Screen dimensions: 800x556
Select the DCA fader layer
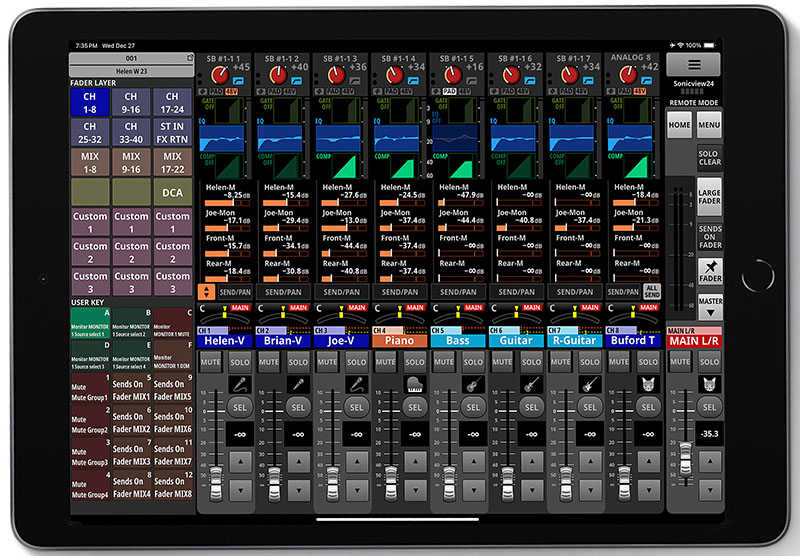(x=172, y=192)
